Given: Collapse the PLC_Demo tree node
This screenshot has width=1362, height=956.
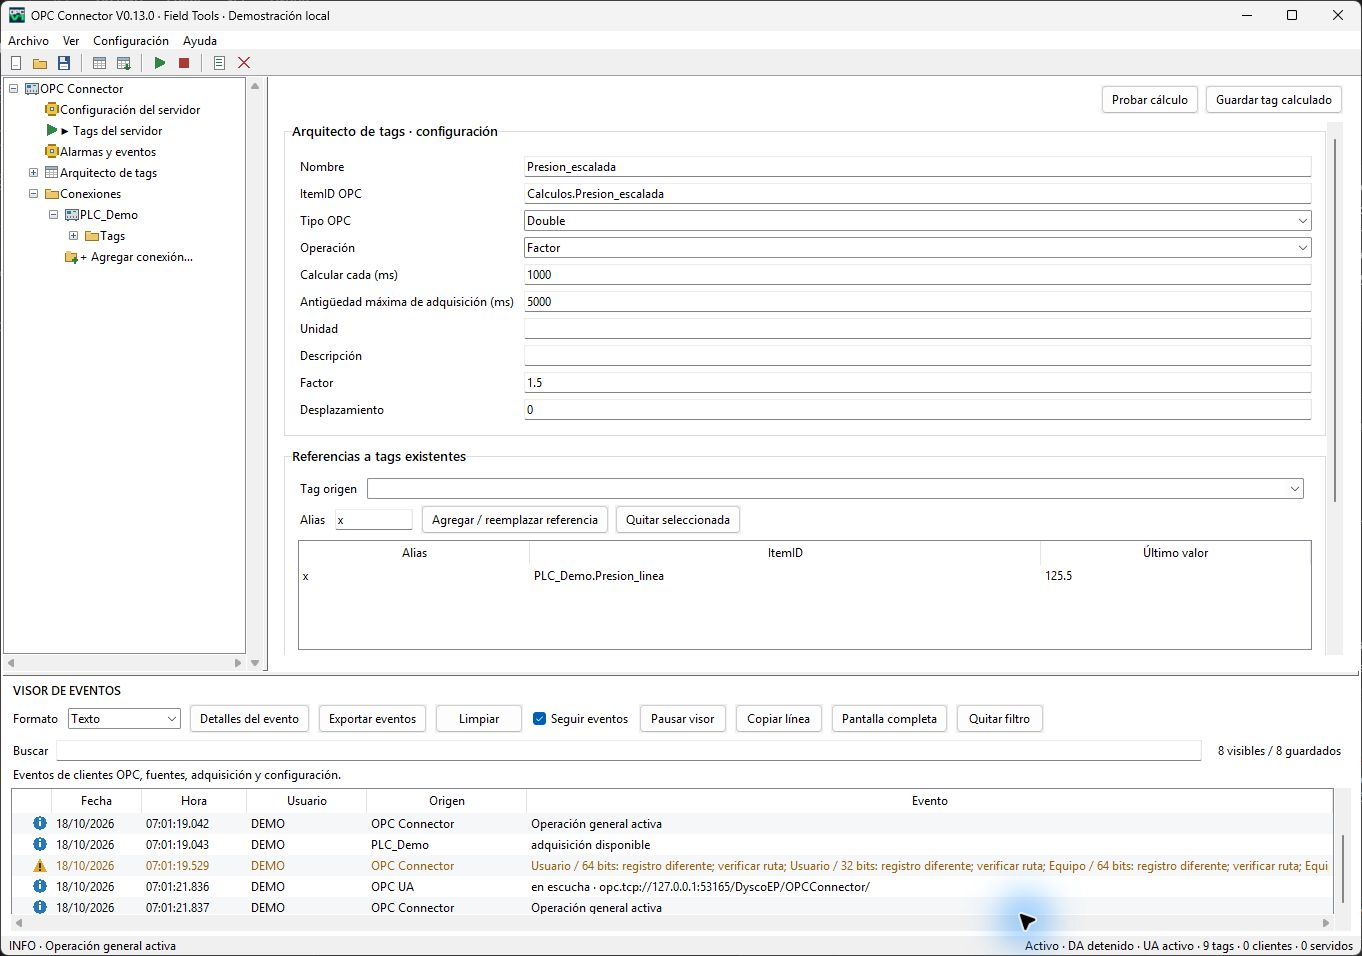Looking at the screenshot, I should (x=54, y=215).
